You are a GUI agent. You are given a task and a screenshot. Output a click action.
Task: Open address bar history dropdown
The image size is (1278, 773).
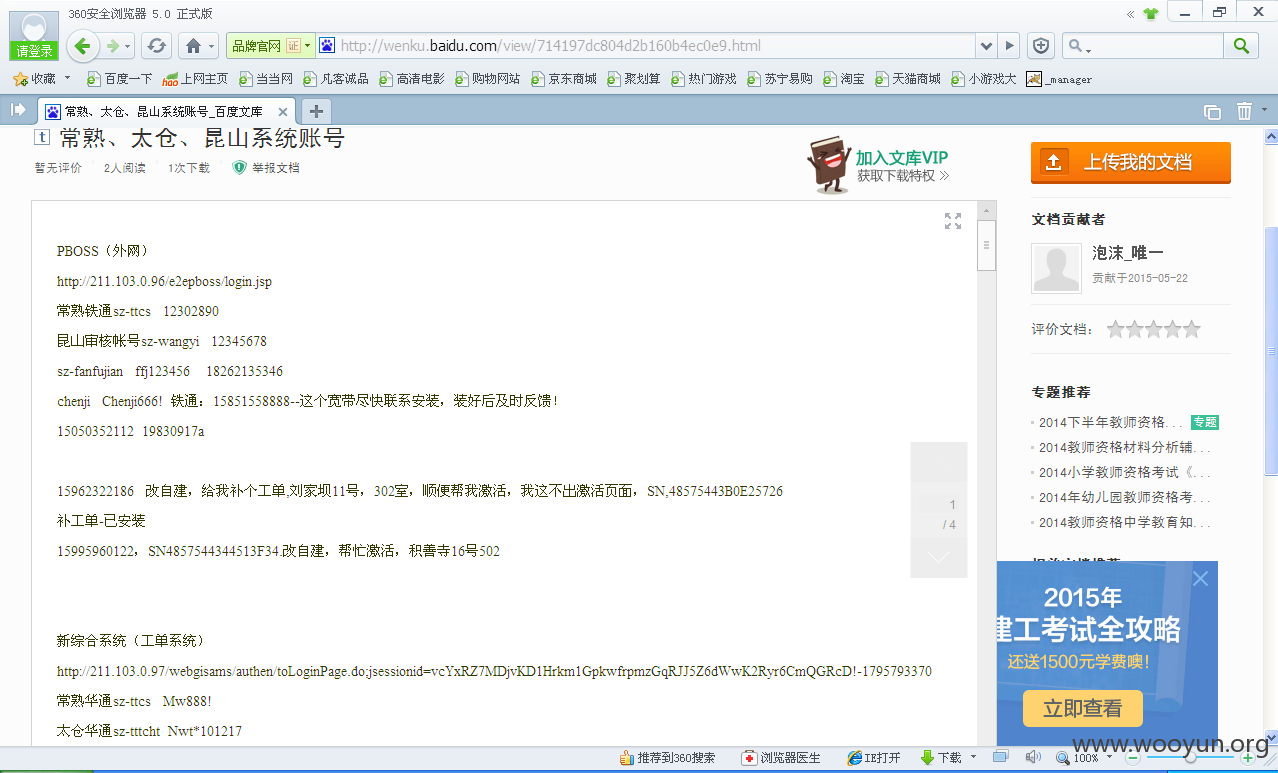click(986, 46)
